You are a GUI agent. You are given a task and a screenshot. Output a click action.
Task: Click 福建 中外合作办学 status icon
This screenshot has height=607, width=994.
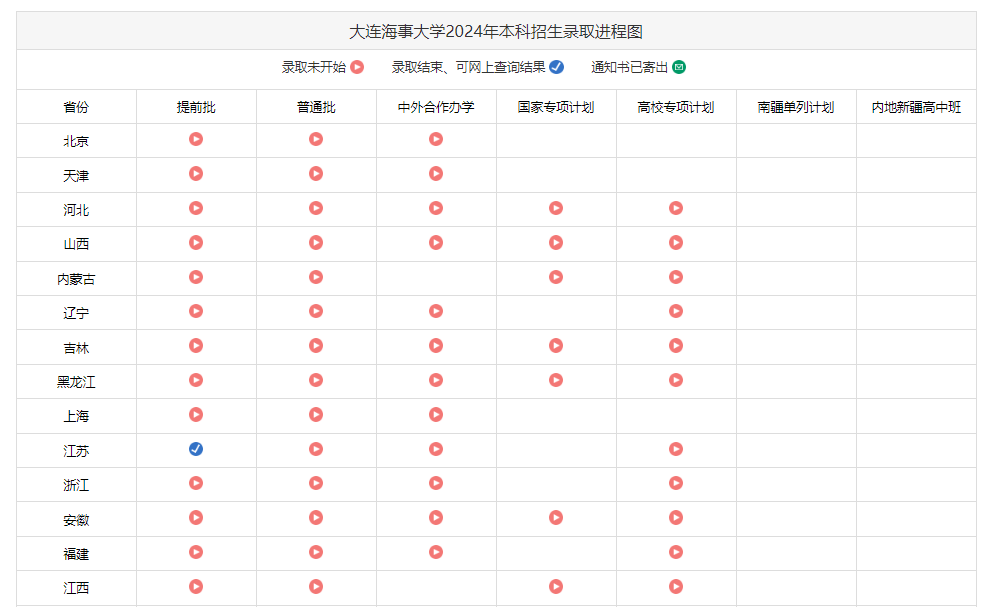pyautogui.click(x=436, y=552)
